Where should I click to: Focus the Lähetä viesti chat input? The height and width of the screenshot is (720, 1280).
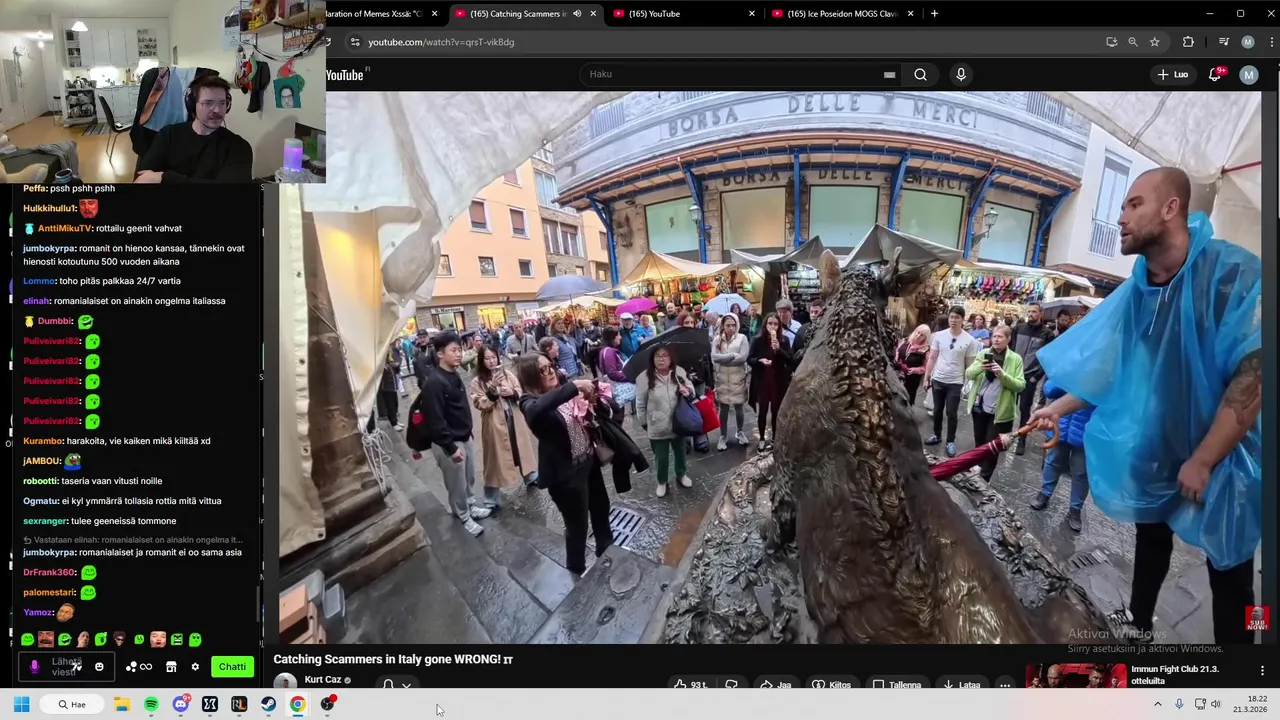66,667
